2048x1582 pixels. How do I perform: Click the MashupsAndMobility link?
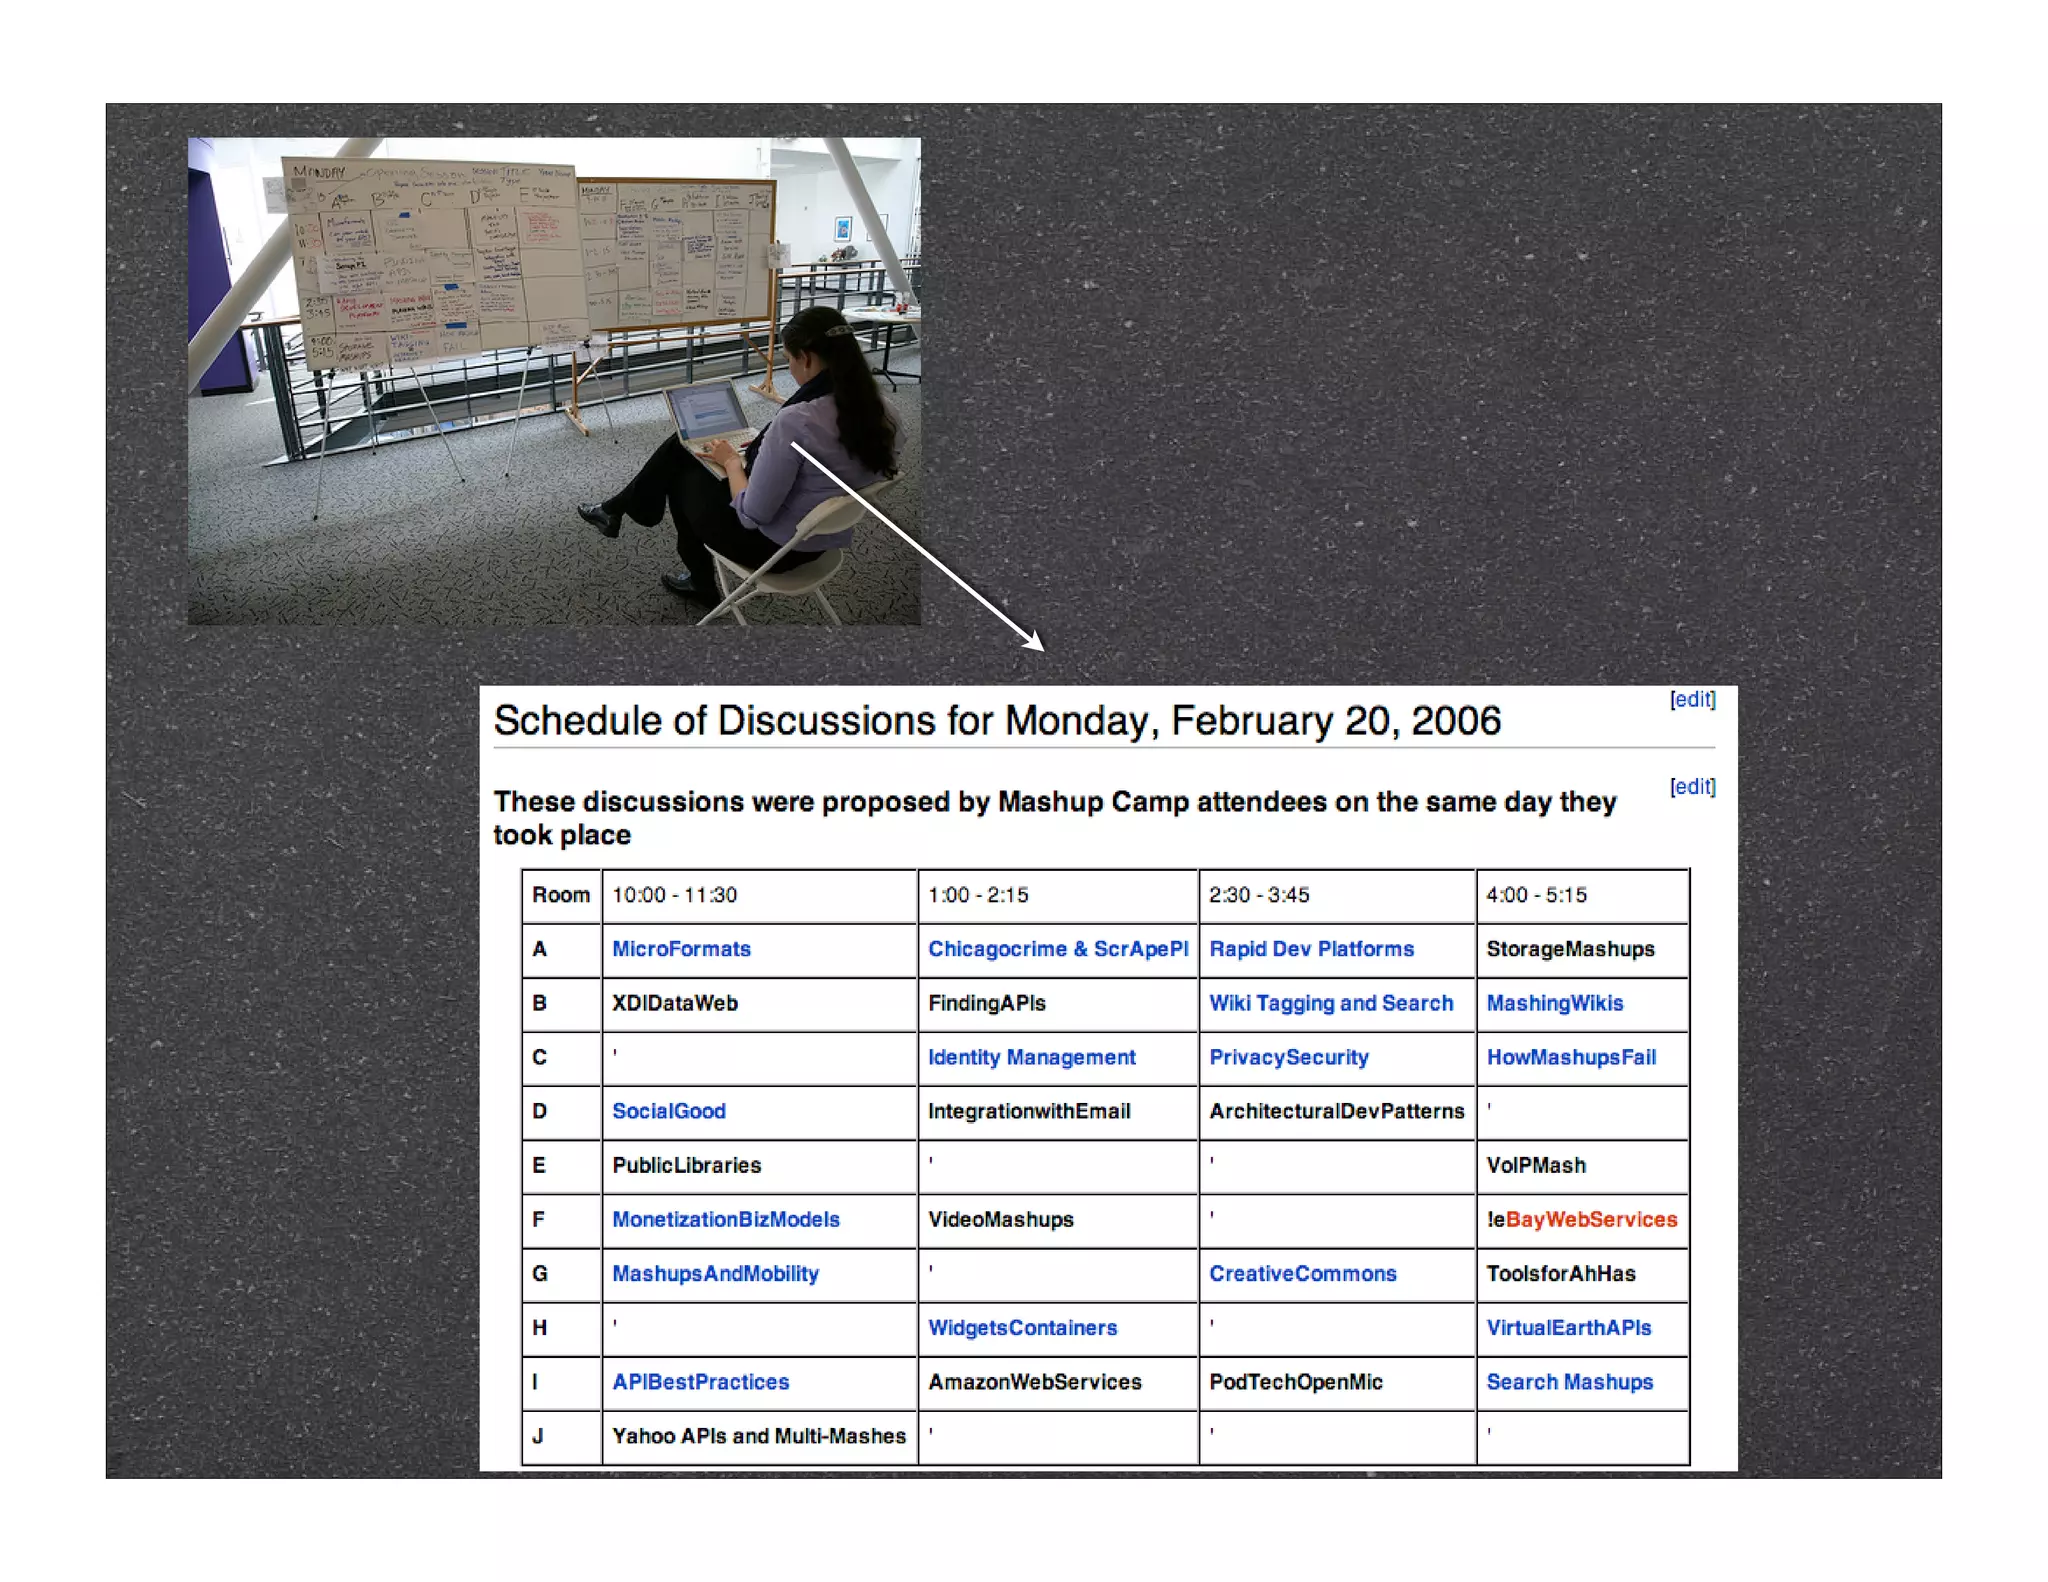[715, 1273]
